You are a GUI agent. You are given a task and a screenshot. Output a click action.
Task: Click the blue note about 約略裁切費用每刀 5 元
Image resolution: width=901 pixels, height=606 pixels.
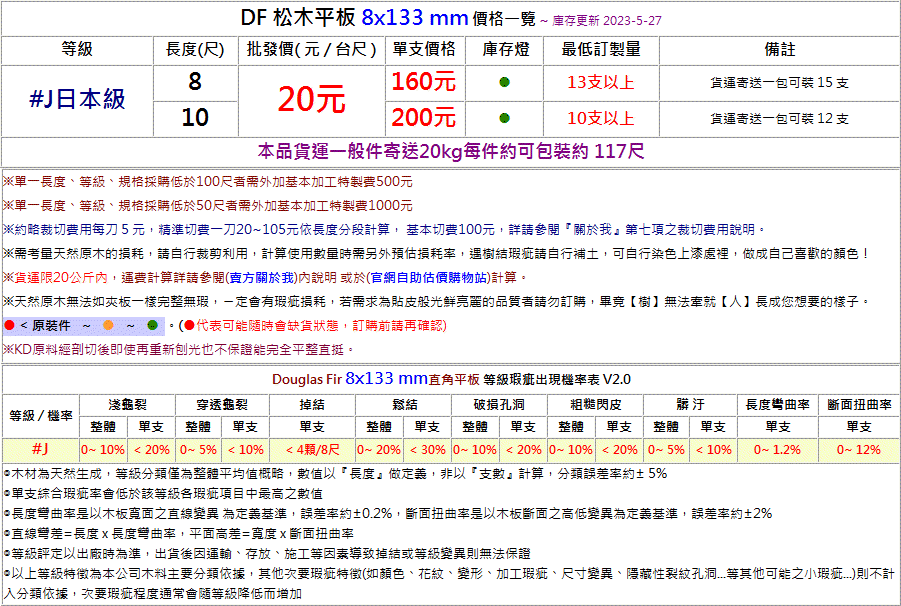tap(384, 230)
